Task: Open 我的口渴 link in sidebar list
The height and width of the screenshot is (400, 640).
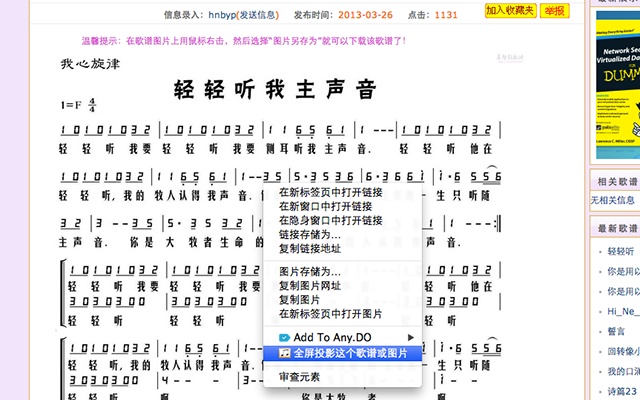Action: click(623, 371)
